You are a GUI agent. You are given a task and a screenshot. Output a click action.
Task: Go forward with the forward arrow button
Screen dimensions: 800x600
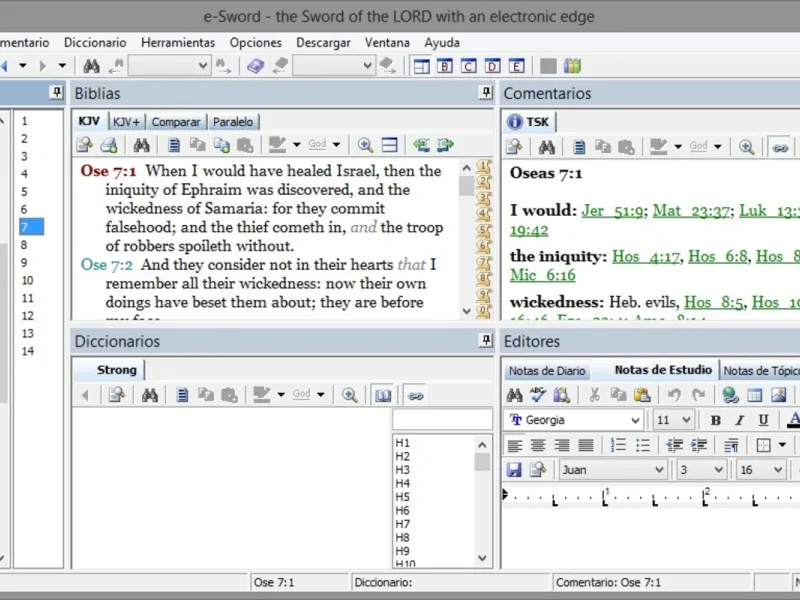coord(43,66)
